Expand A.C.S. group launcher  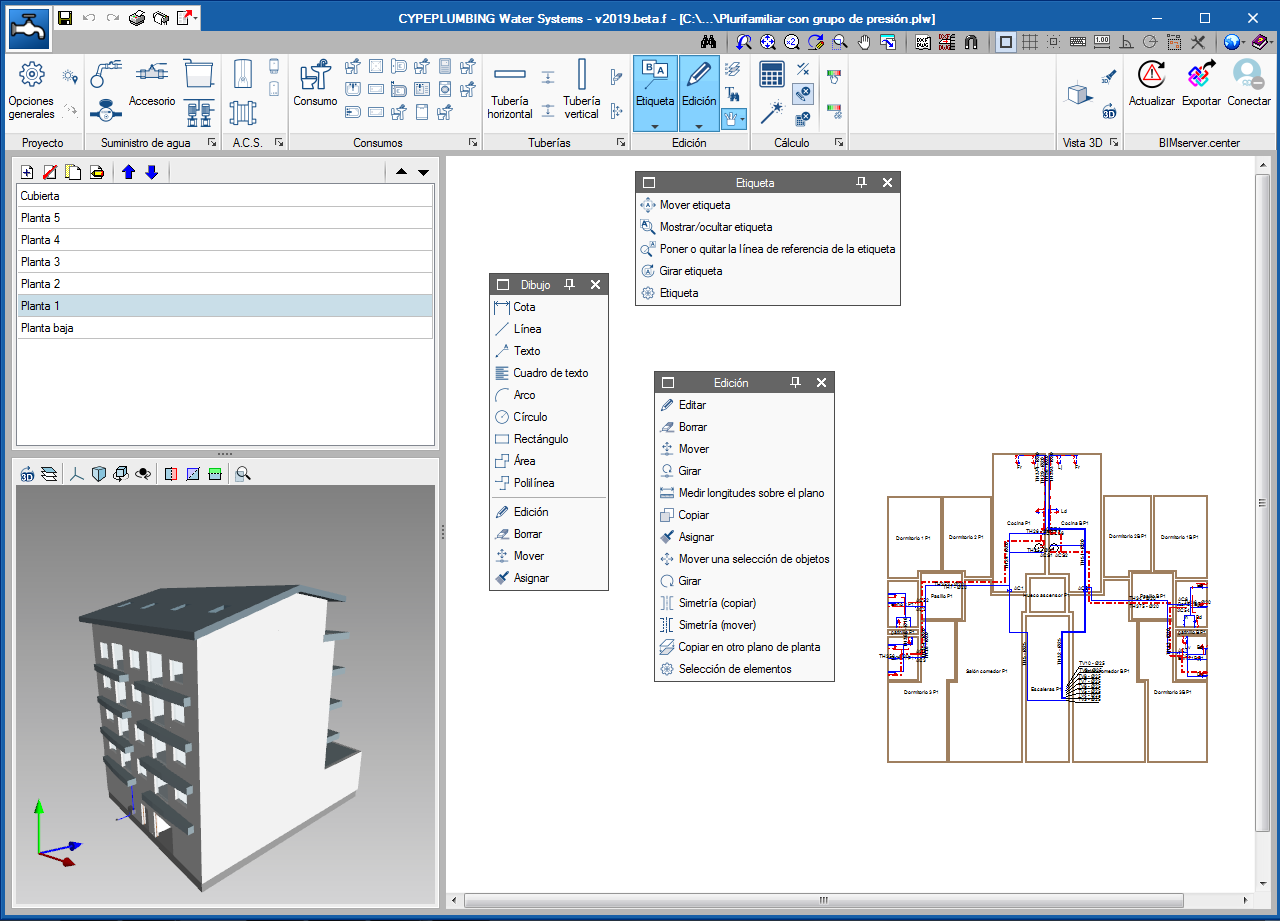(x=279, y=143)
